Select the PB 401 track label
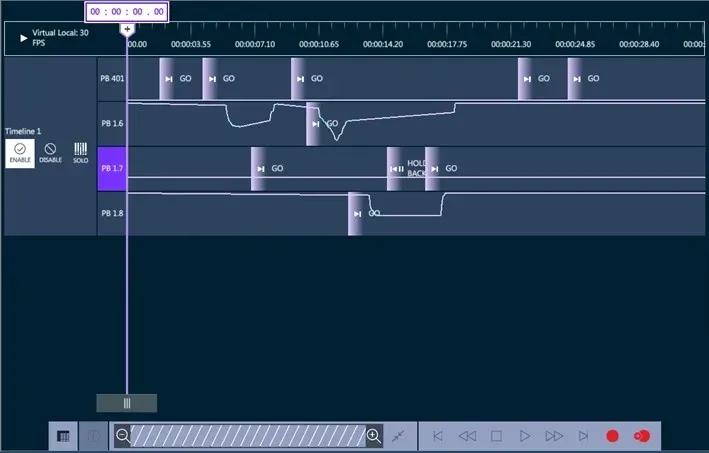This screenshot has height=453, width=709. point(112,78)
